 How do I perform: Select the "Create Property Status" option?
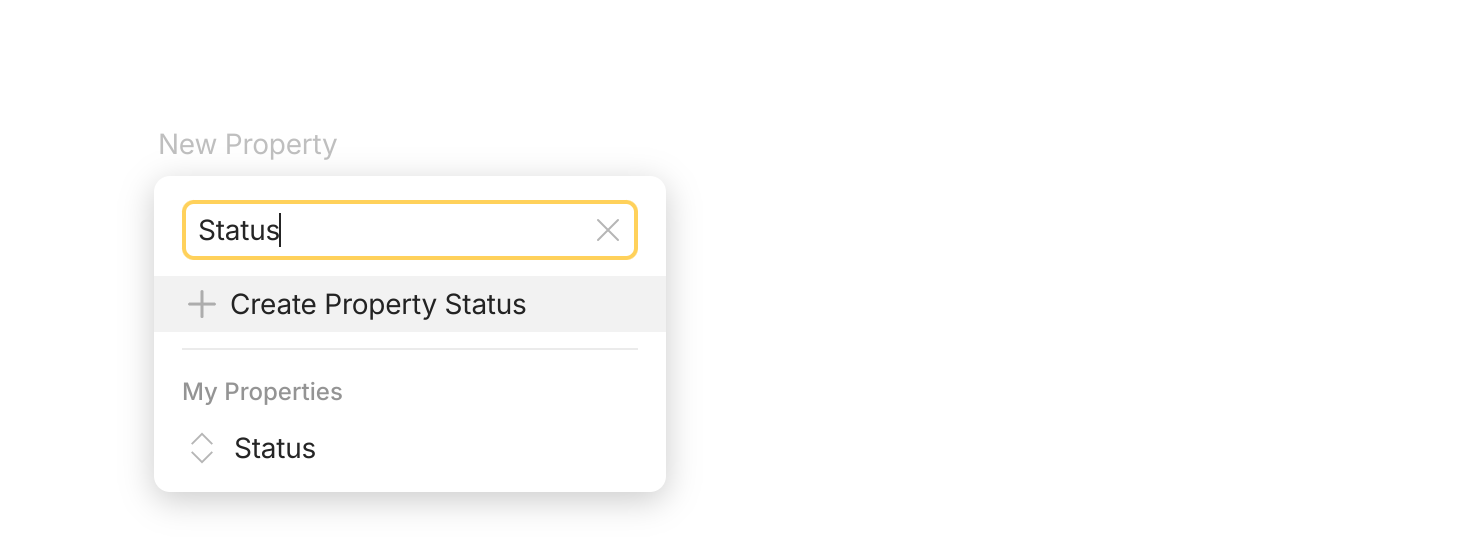(x=377, y=304)
